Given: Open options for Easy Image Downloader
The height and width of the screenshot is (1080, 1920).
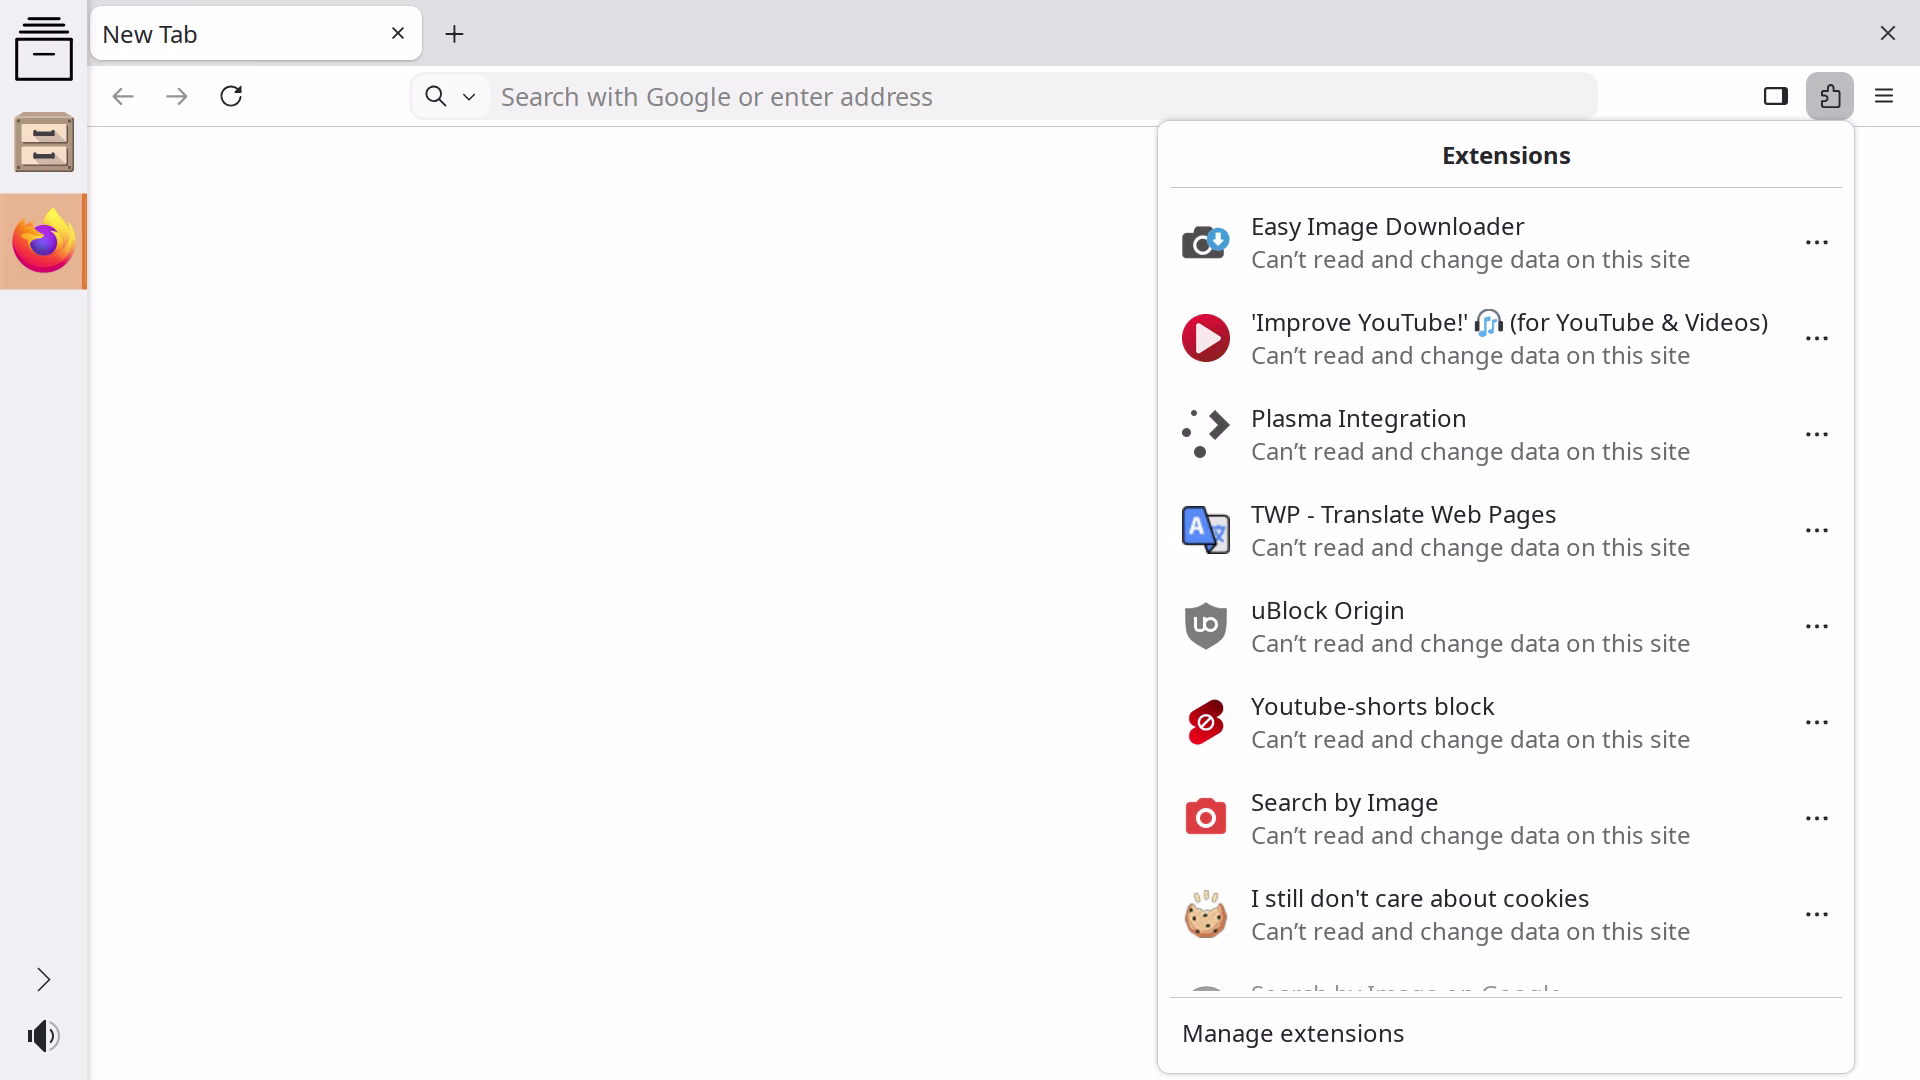Looking at the screenshot, I should click(1817, 242).
